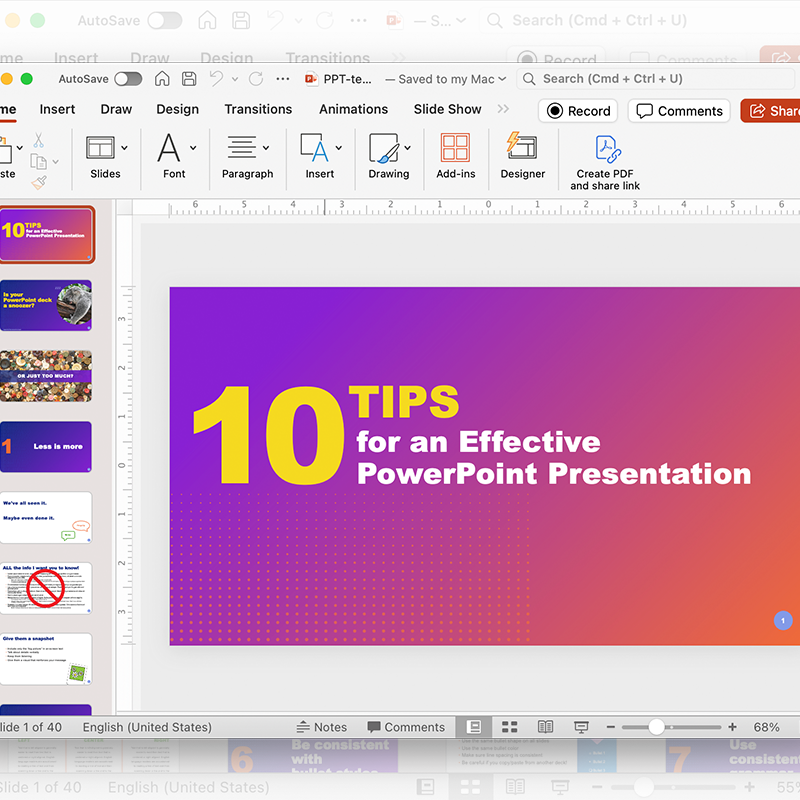This screenshot has width=800, height=800.
Task: Open the Add-ins icon
Action: click(x=455, y=148)
